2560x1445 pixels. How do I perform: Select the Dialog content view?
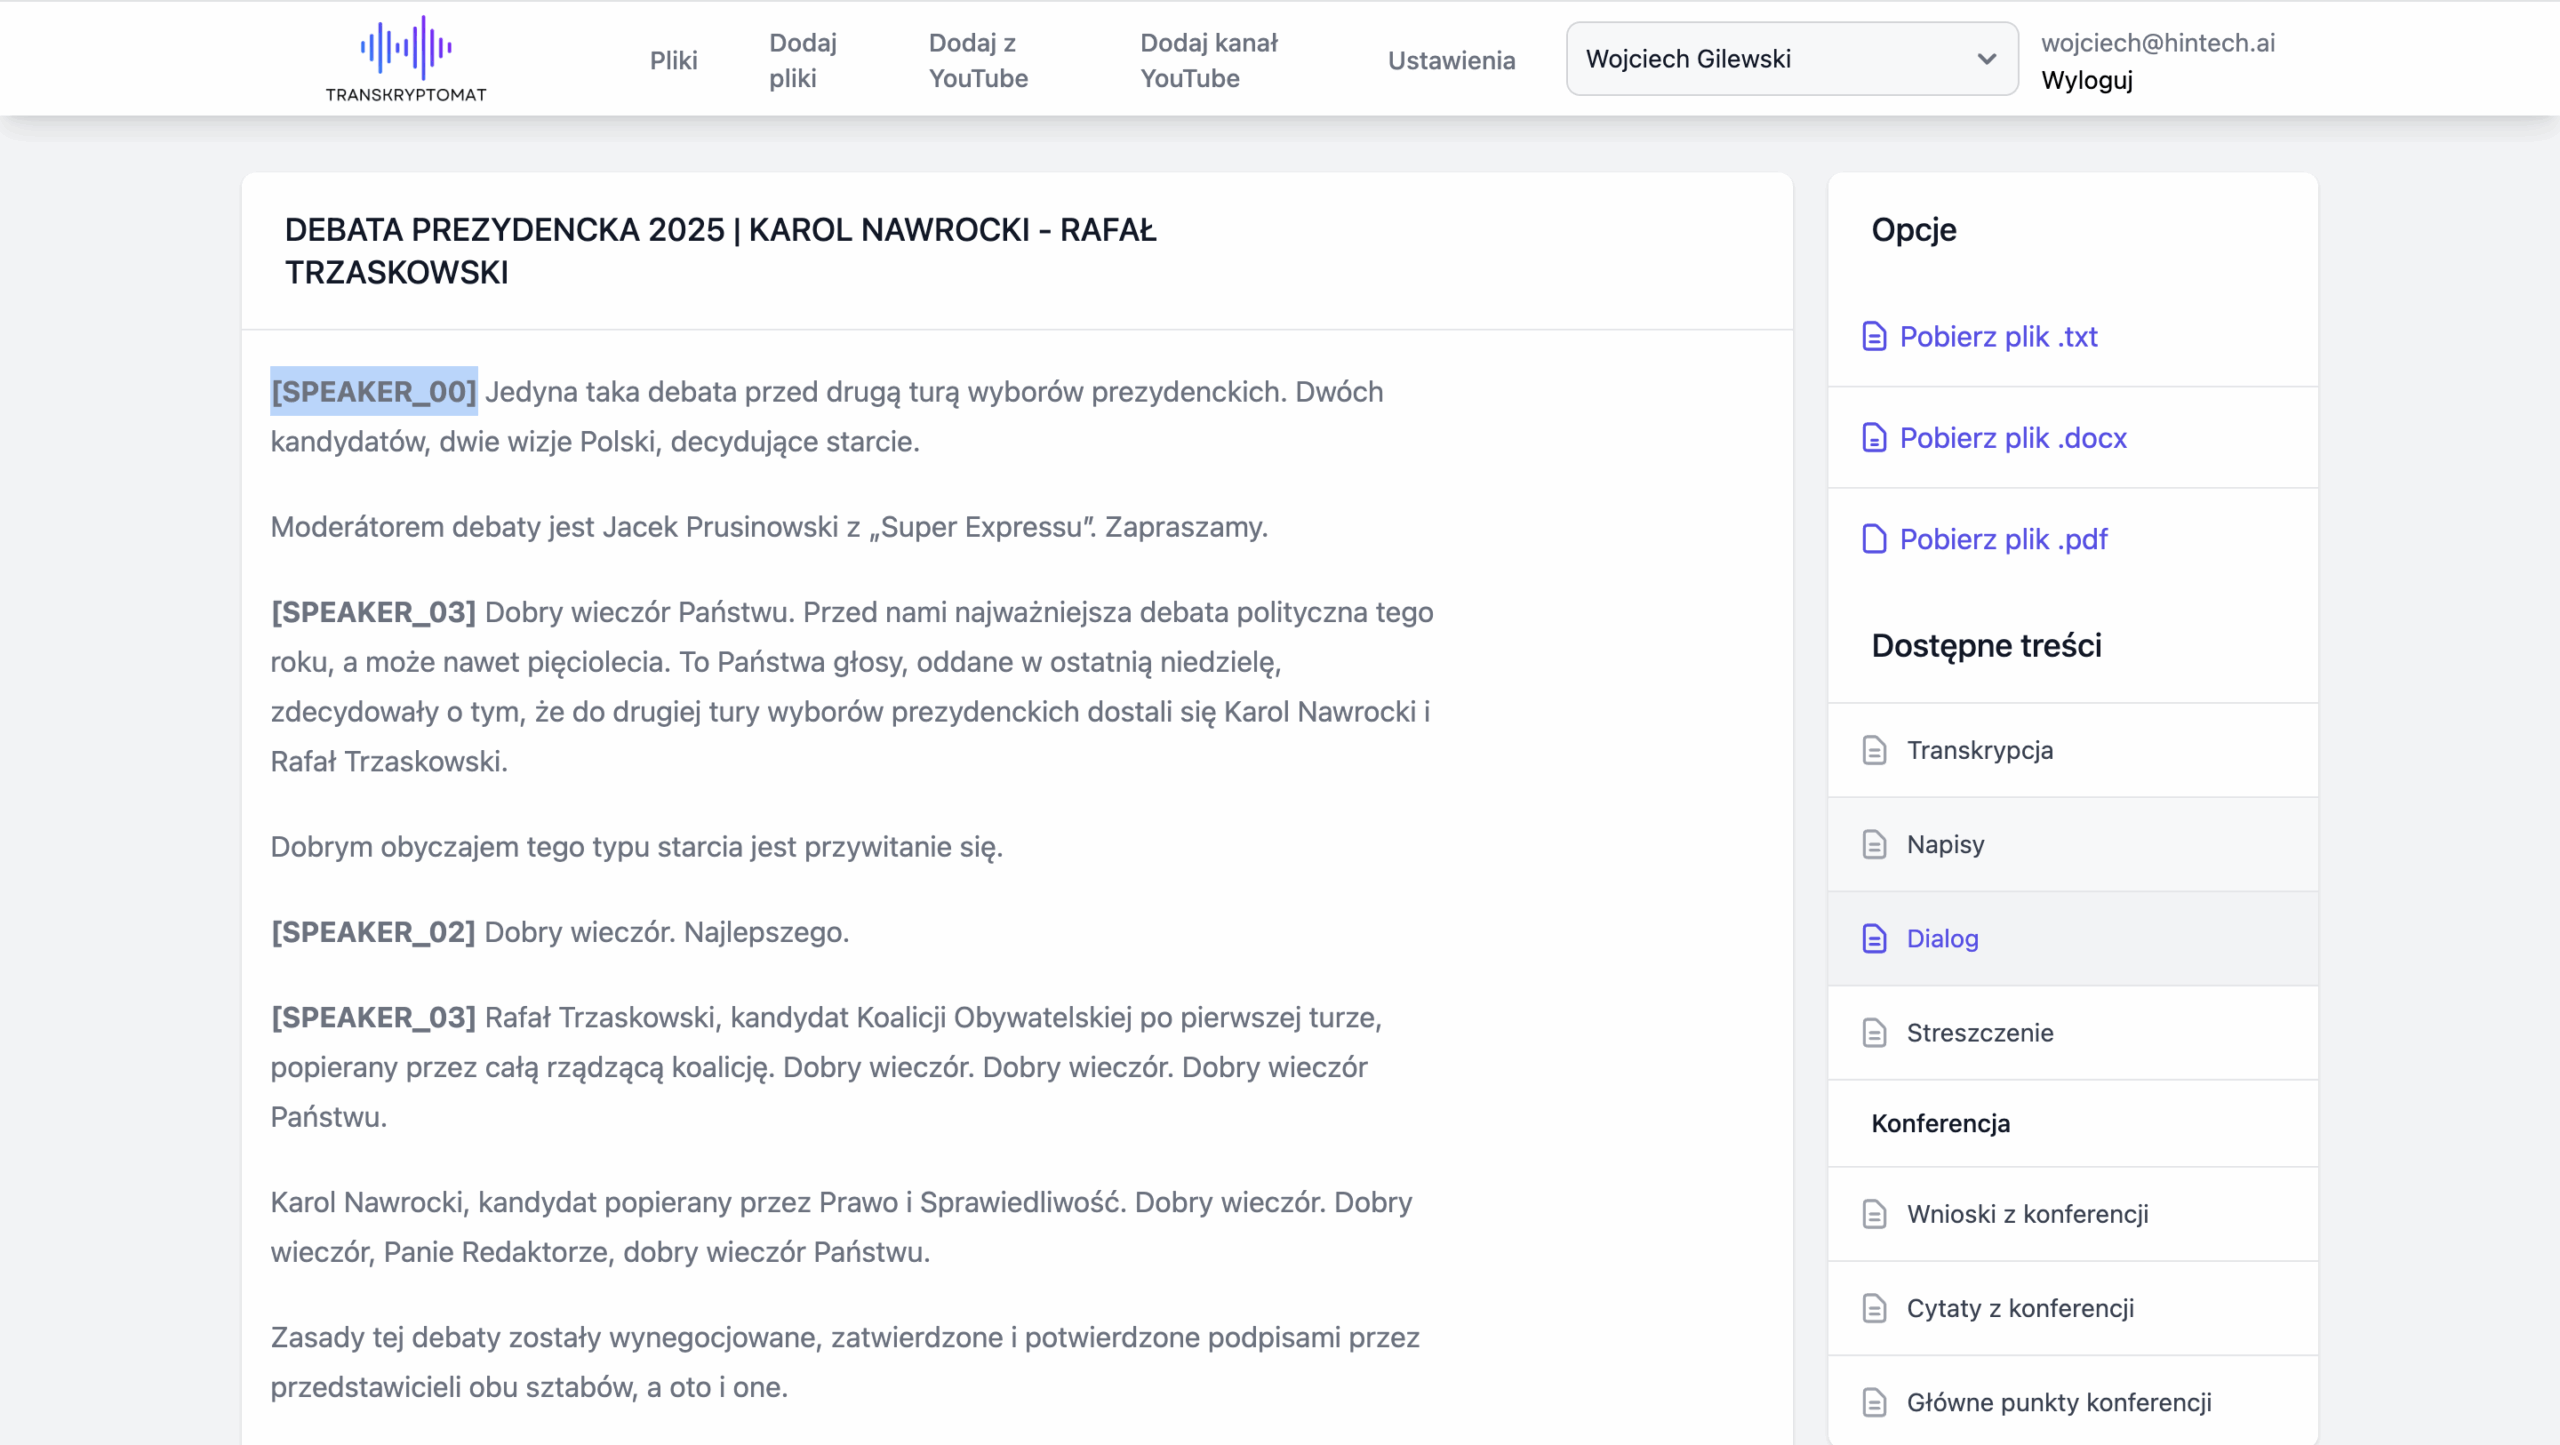coord(2072,938)
